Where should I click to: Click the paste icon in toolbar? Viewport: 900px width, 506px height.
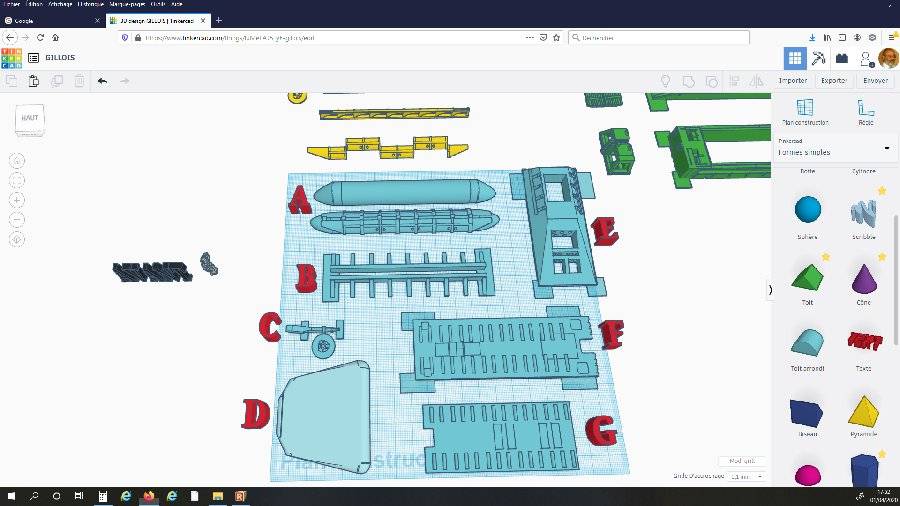click(x=34, y=81)
